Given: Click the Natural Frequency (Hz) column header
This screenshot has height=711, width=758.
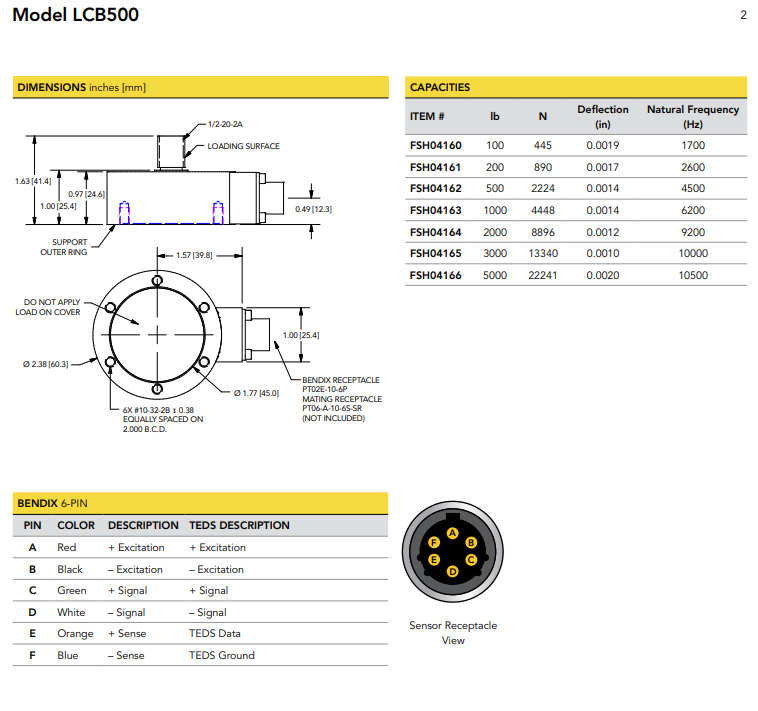Looking at the screenshot, I should click(692, 117).
